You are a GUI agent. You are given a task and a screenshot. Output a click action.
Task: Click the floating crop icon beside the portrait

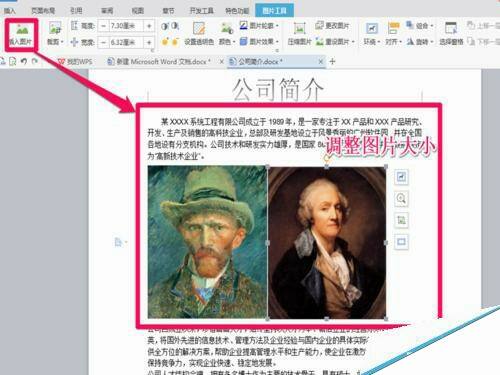[x=401, y=220]
